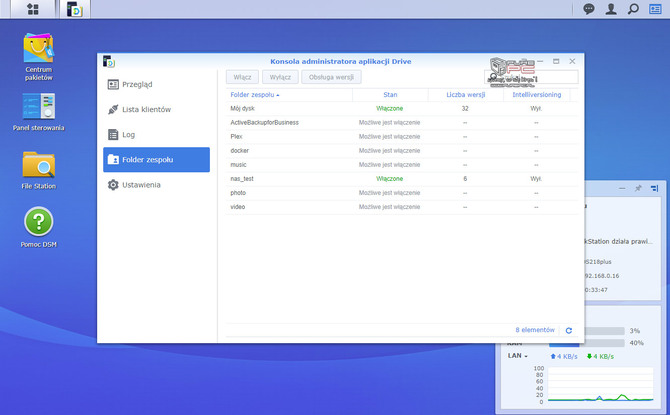The width and height of the screenshot is (670, 415).
Task: Select the ActiveBackupforBusiness folder row
Action: pos(402,123)
